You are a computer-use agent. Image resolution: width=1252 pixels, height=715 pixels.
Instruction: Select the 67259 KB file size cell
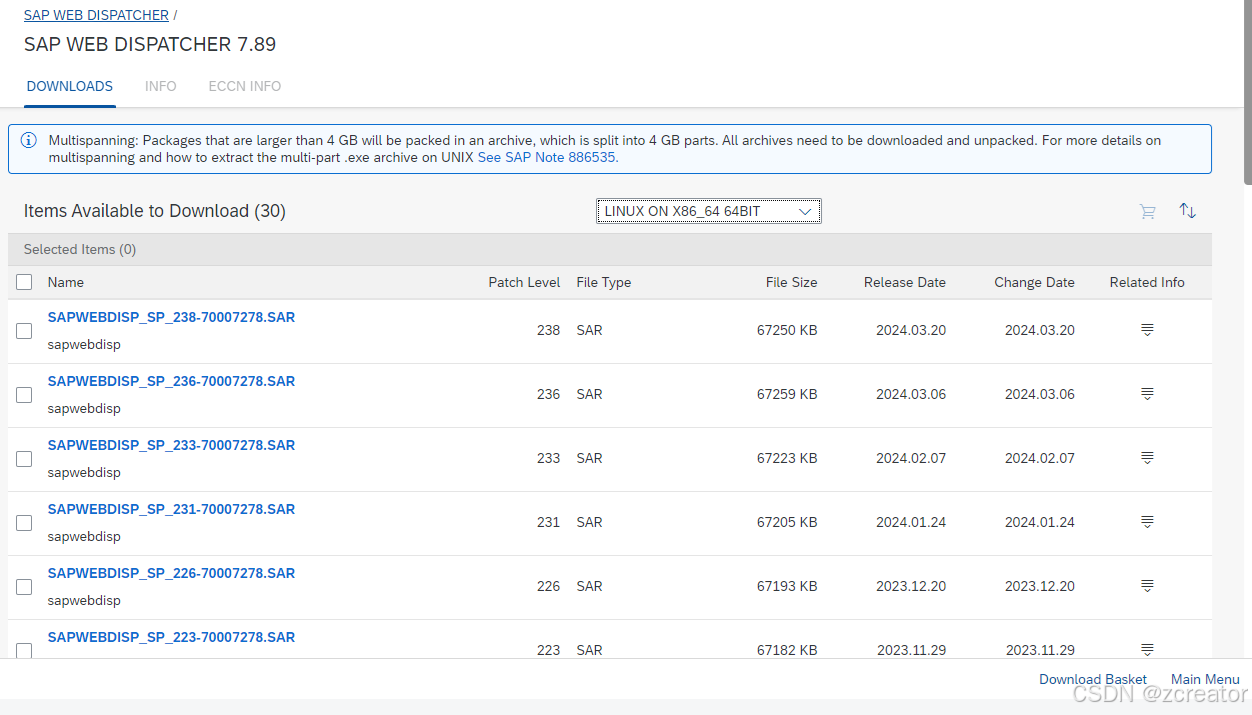pos(787,394)
